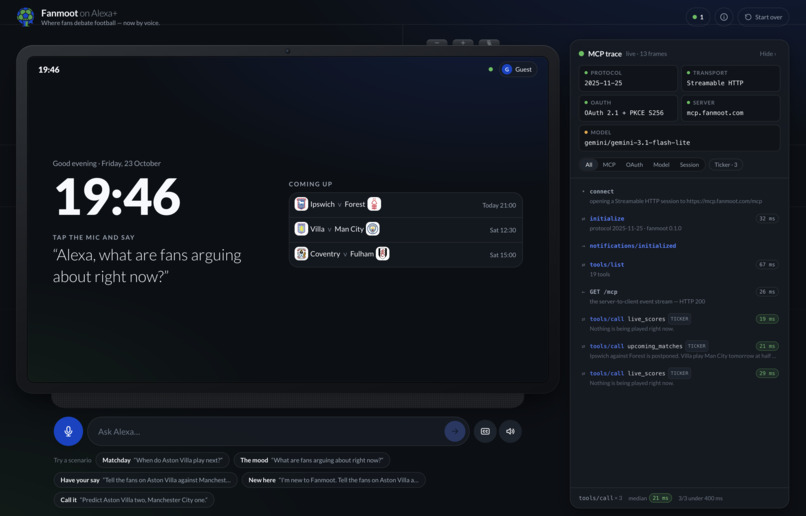Expand the tools/list trace entry
Image resolution: width=806 pixels, height=516 pixels.
click(x=680, y=269)
